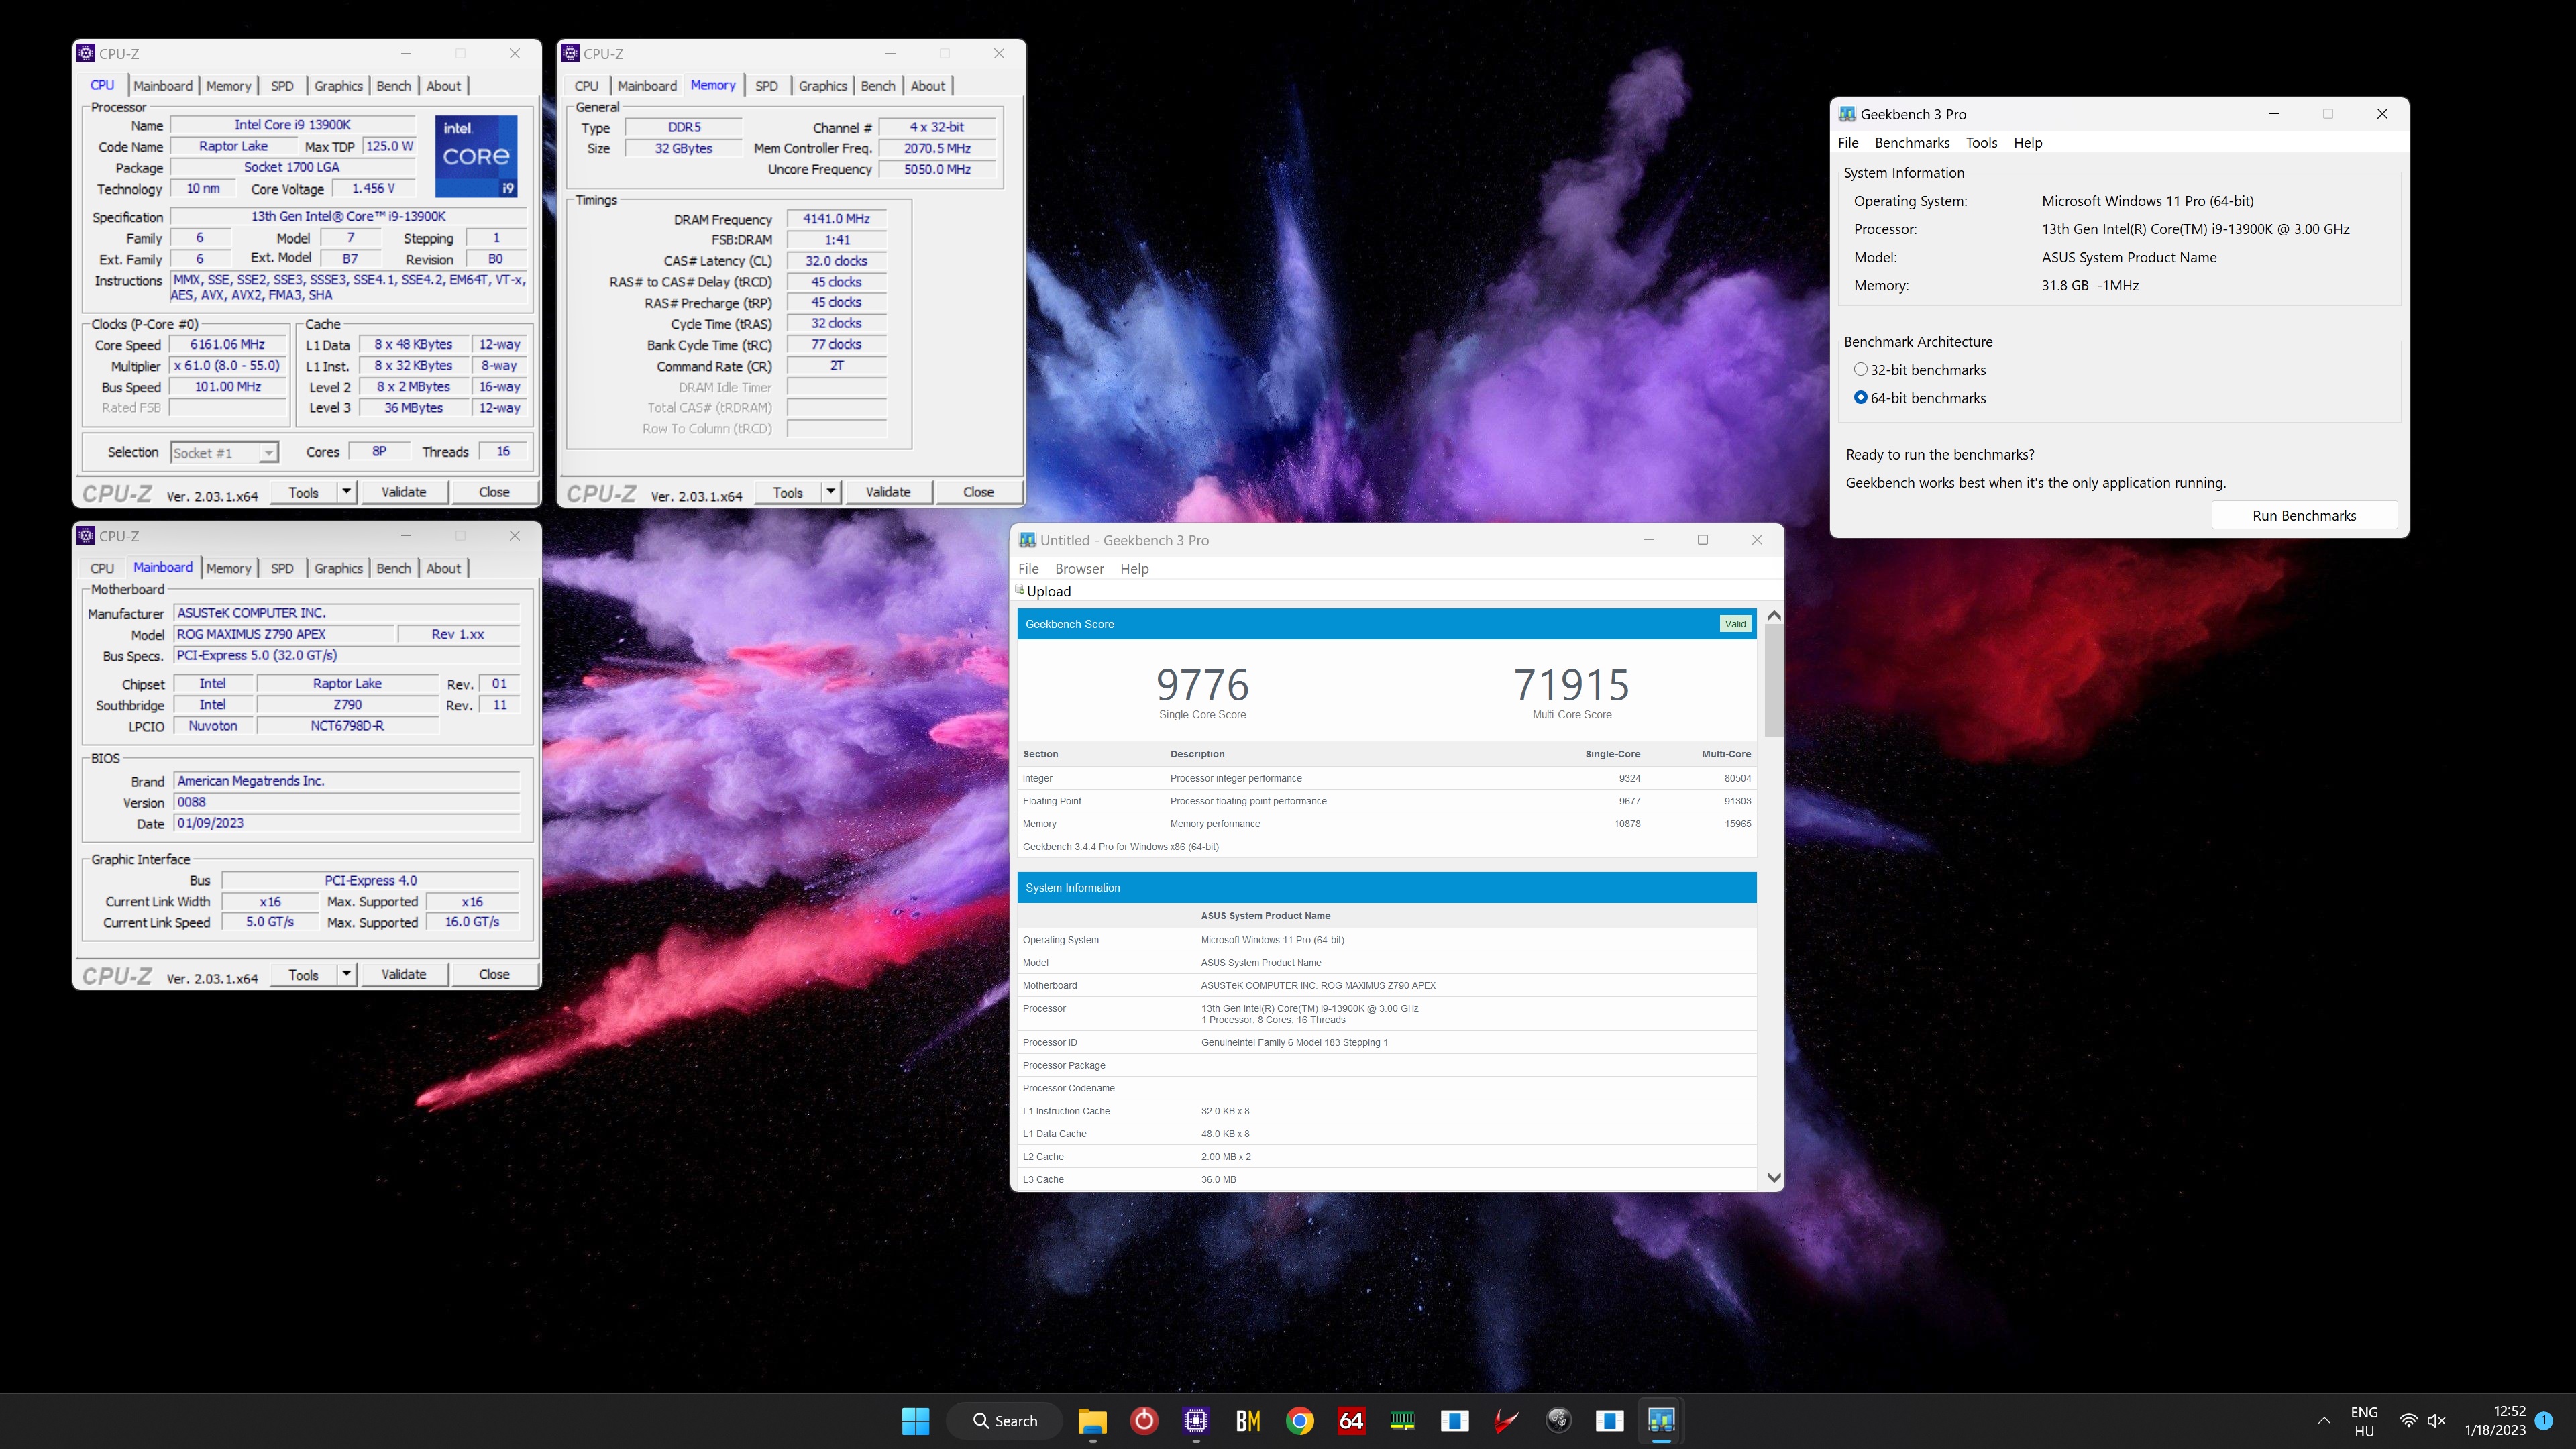The image size is (2576, 1449).
Task: Click the Core Speed 6161.06 MHz value
Action: [227, 344]
